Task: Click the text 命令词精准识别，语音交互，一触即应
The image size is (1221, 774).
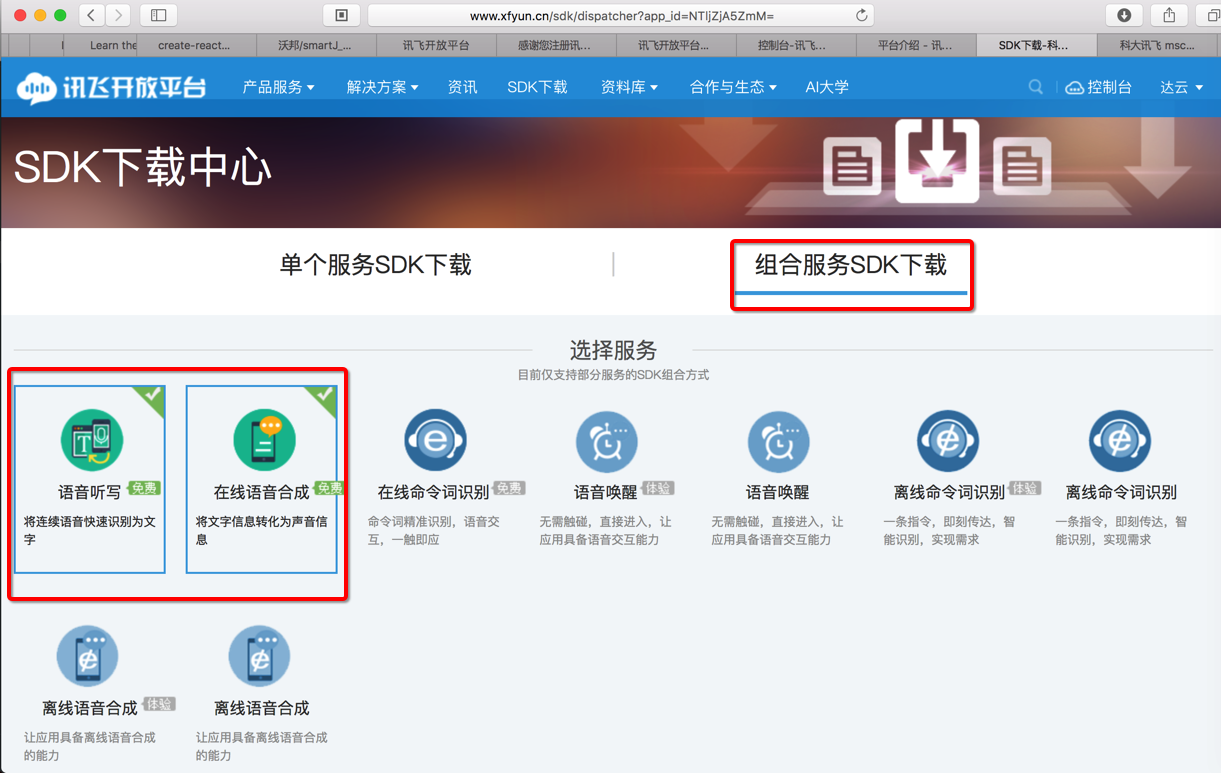Action: (x=434, y=530)
